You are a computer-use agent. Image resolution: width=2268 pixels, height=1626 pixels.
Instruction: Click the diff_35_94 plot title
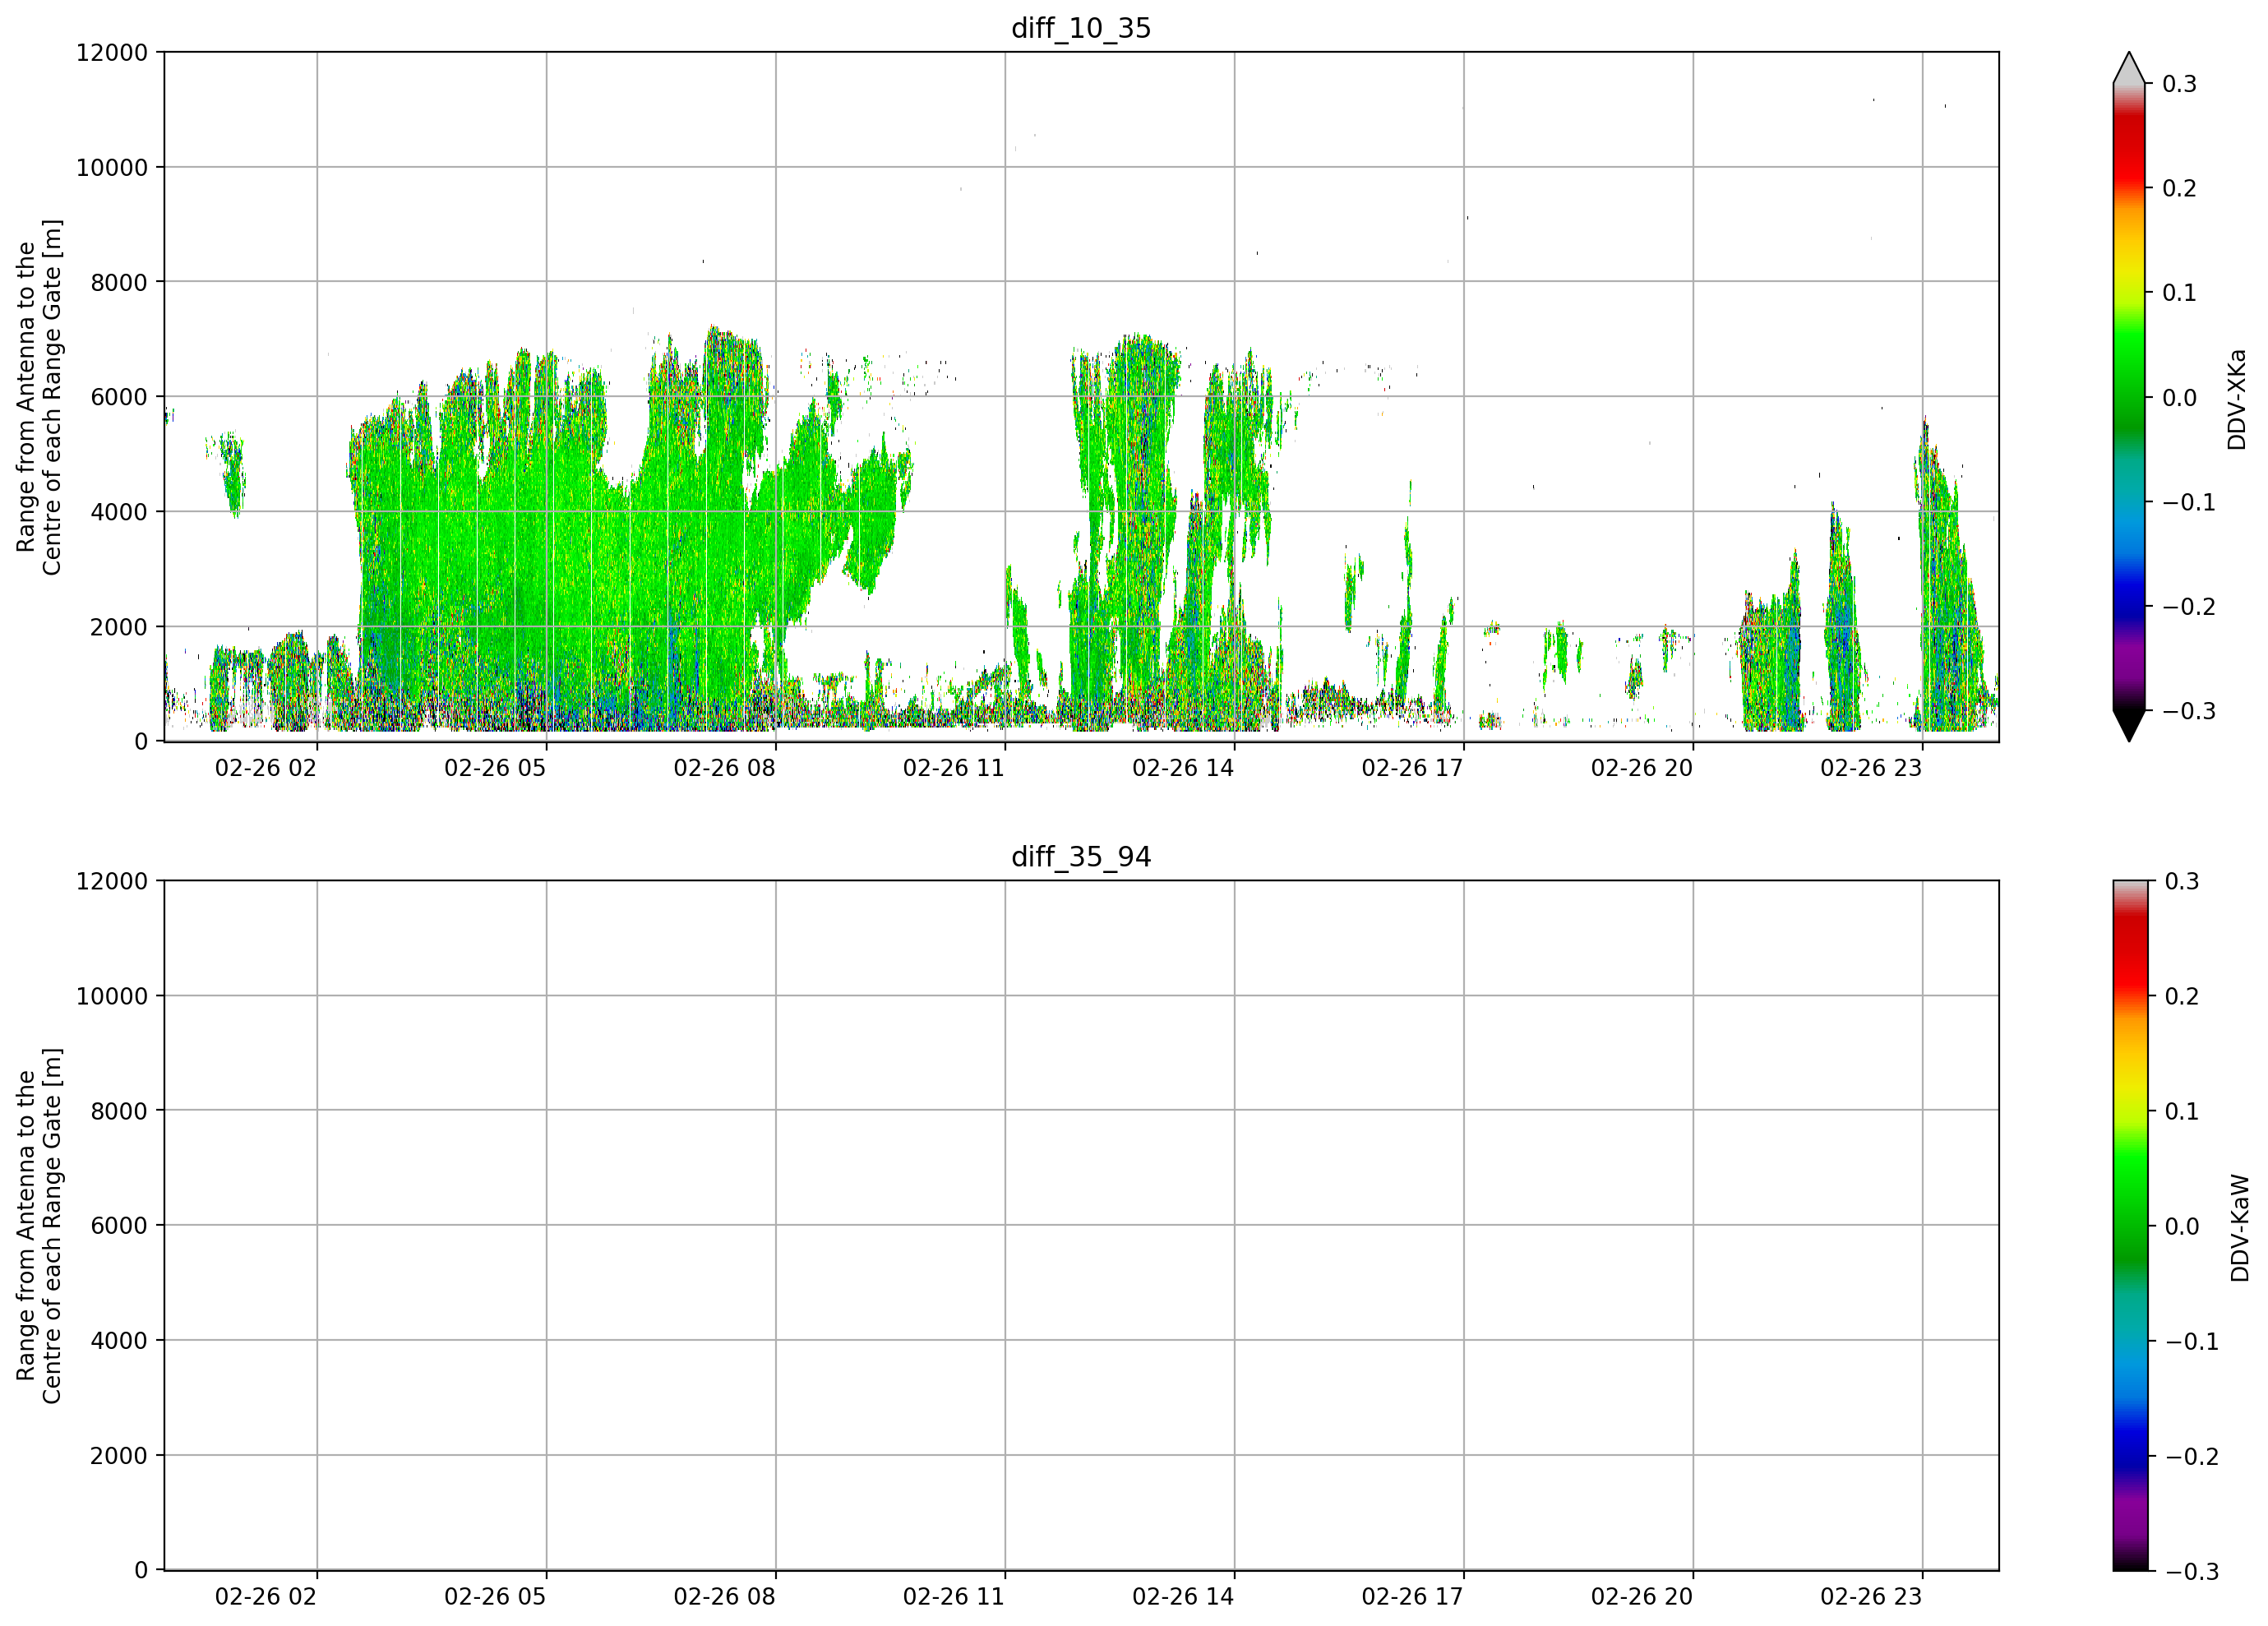pyautogui.click(x=1081, y=857)
